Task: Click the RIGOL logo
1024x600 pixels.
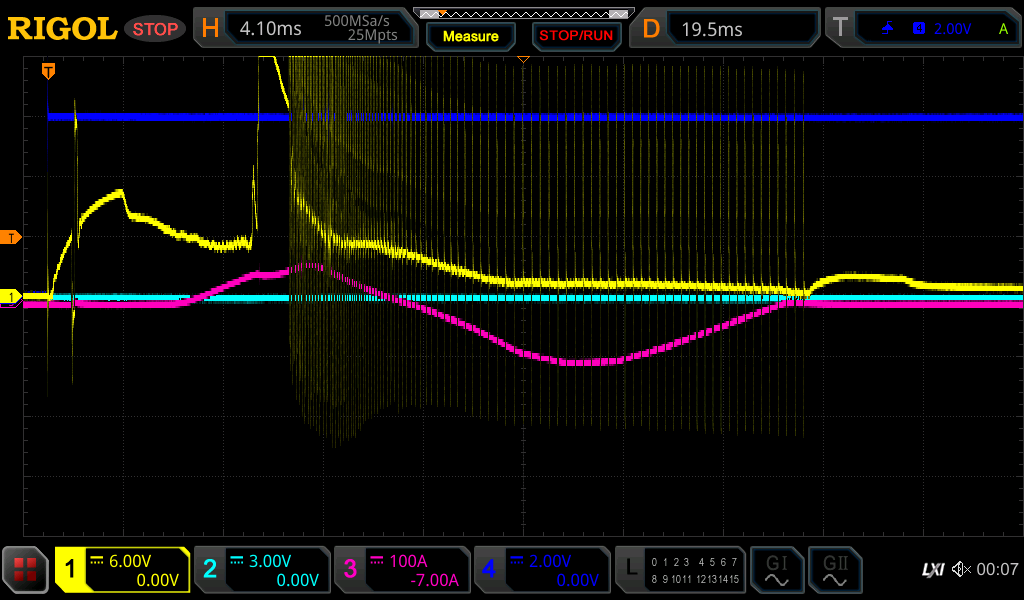Action: 62,29
